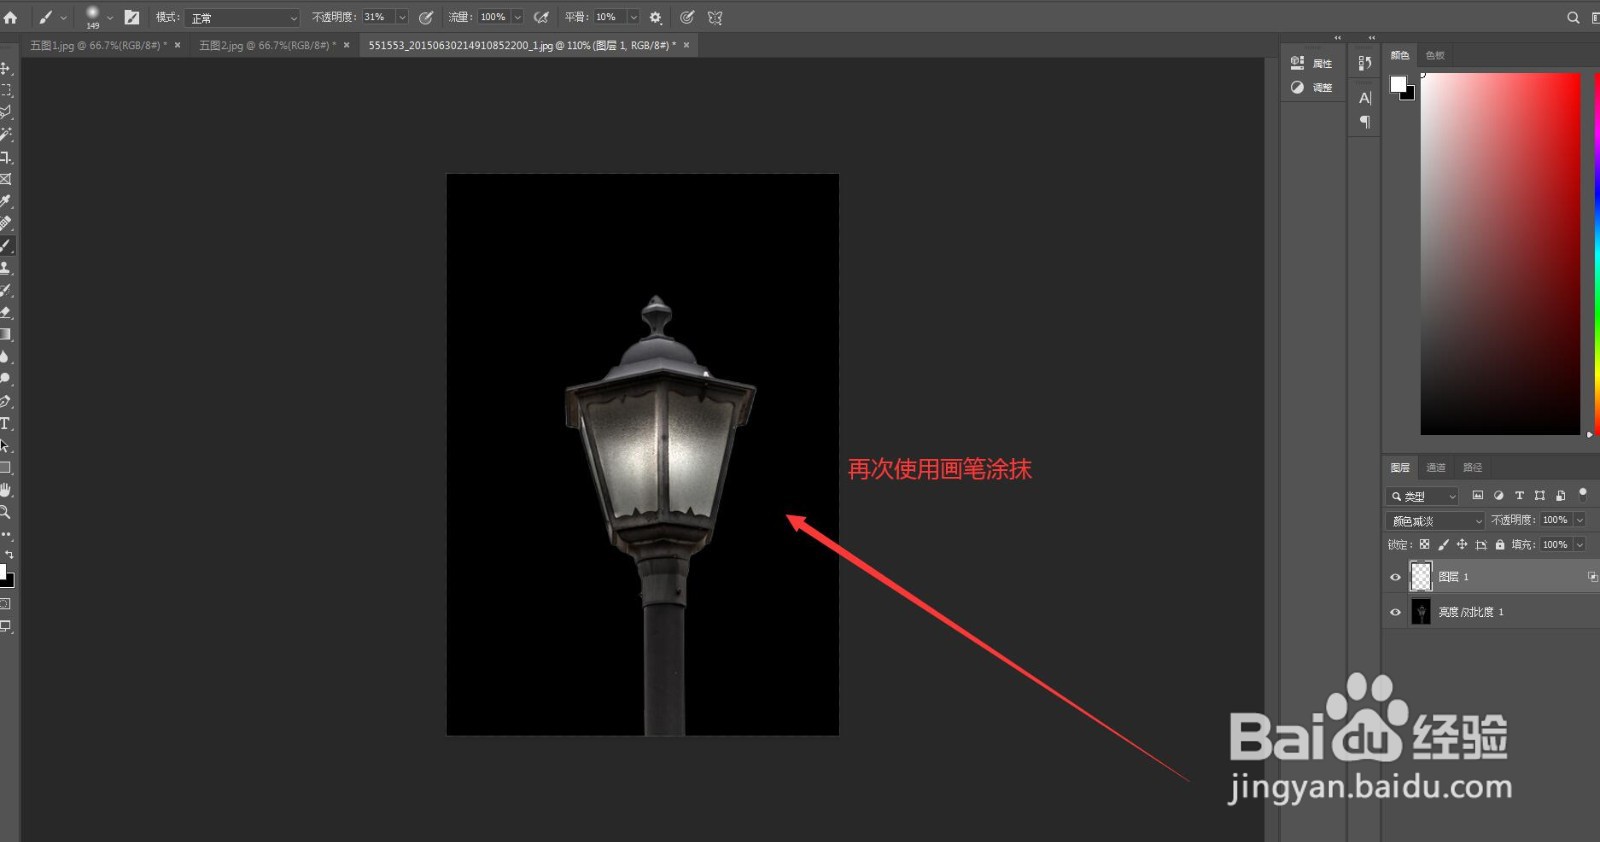This screenshot has height=842, width=1600.
Task: Select the Eyedropper tool
Action: (x=6, y=201)
